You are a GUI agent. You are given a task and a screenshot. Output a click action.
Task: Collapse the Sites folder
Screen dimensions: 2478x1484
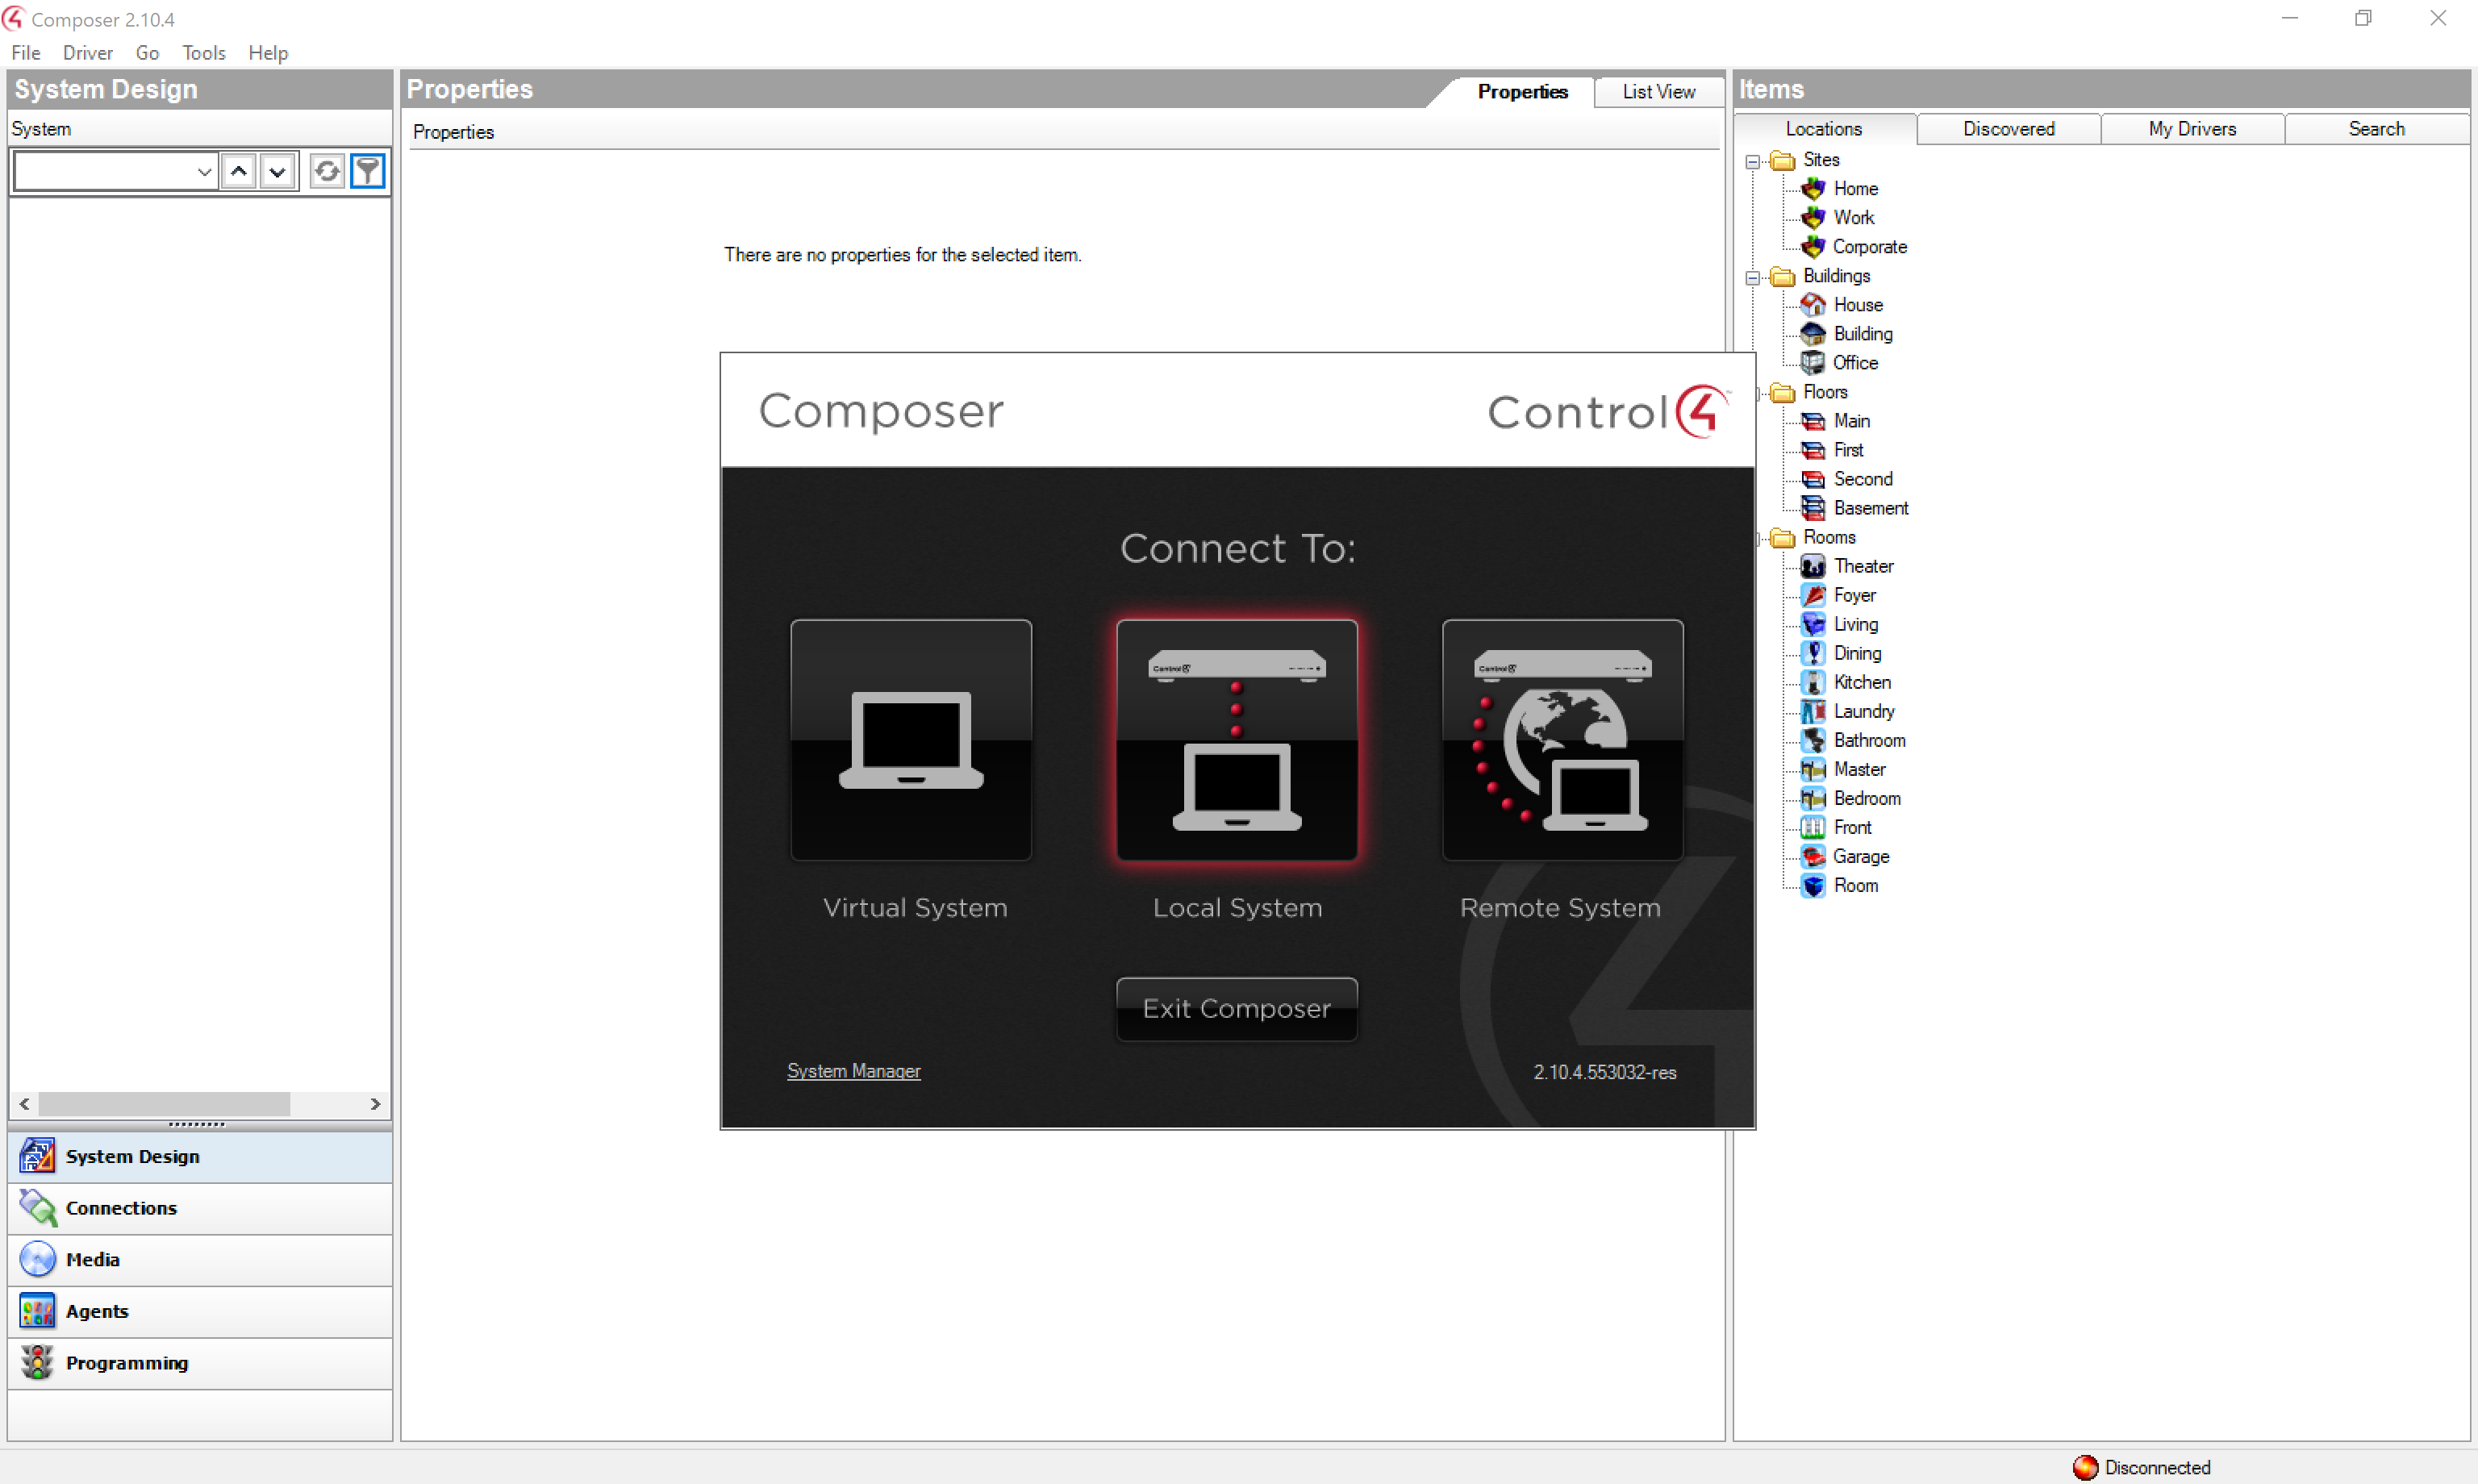pos(1753,161)
